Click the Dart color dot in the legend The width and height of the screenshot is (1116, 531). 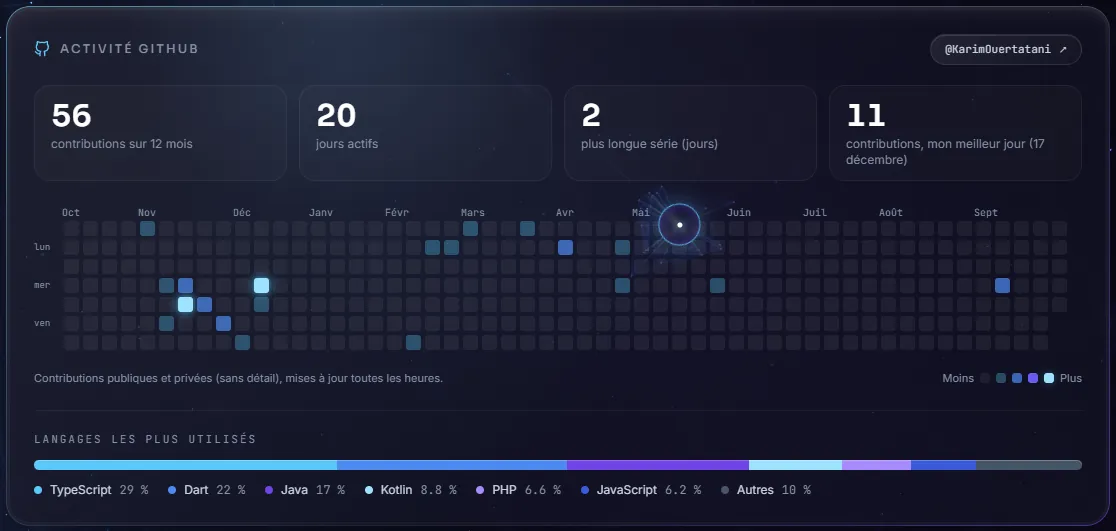(x=172, y=490)
